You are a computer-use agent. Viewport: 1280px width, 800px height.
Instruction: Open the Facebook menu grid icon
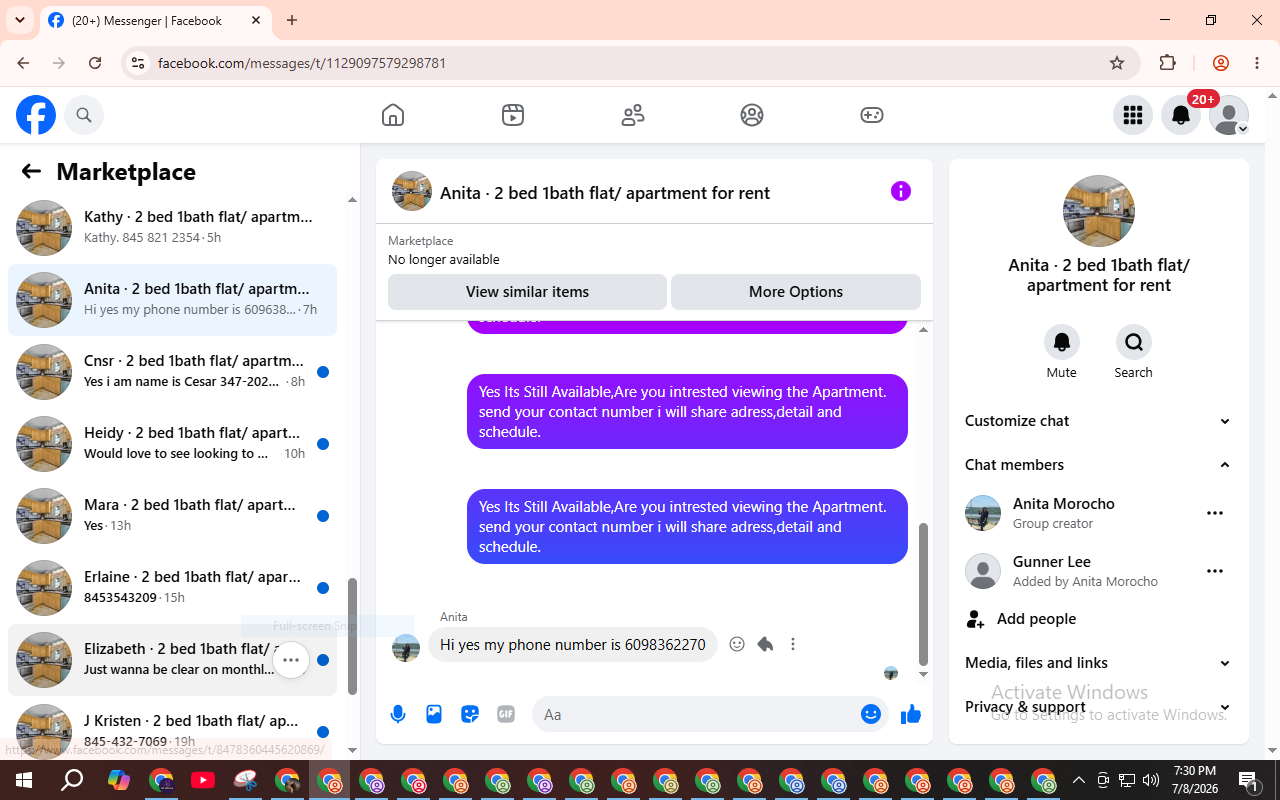1133,115
